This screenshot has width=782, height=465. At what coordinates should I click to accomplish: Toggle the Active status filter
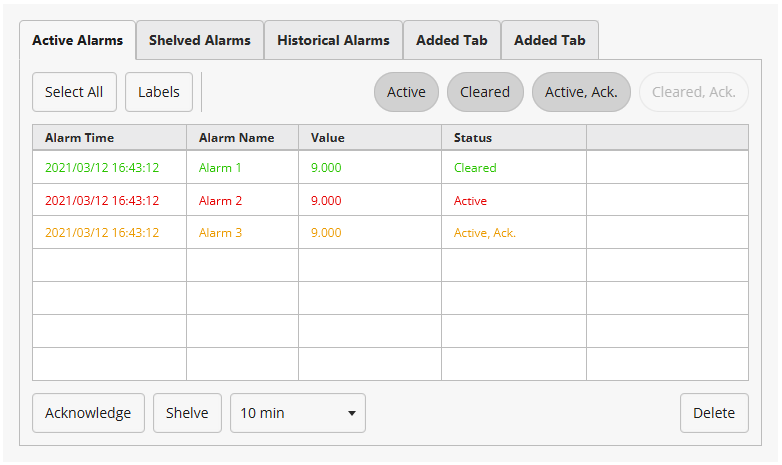406,92
